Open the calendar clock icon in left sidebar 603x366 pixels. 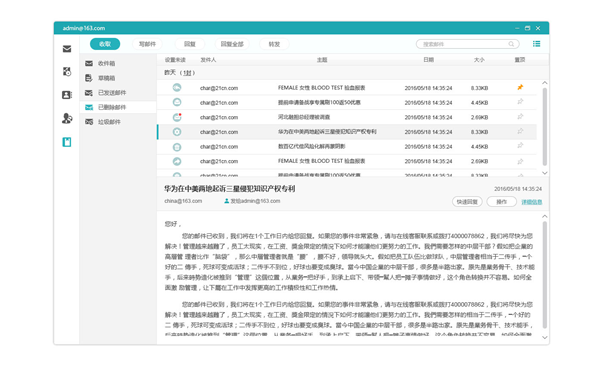click(67, 72)
